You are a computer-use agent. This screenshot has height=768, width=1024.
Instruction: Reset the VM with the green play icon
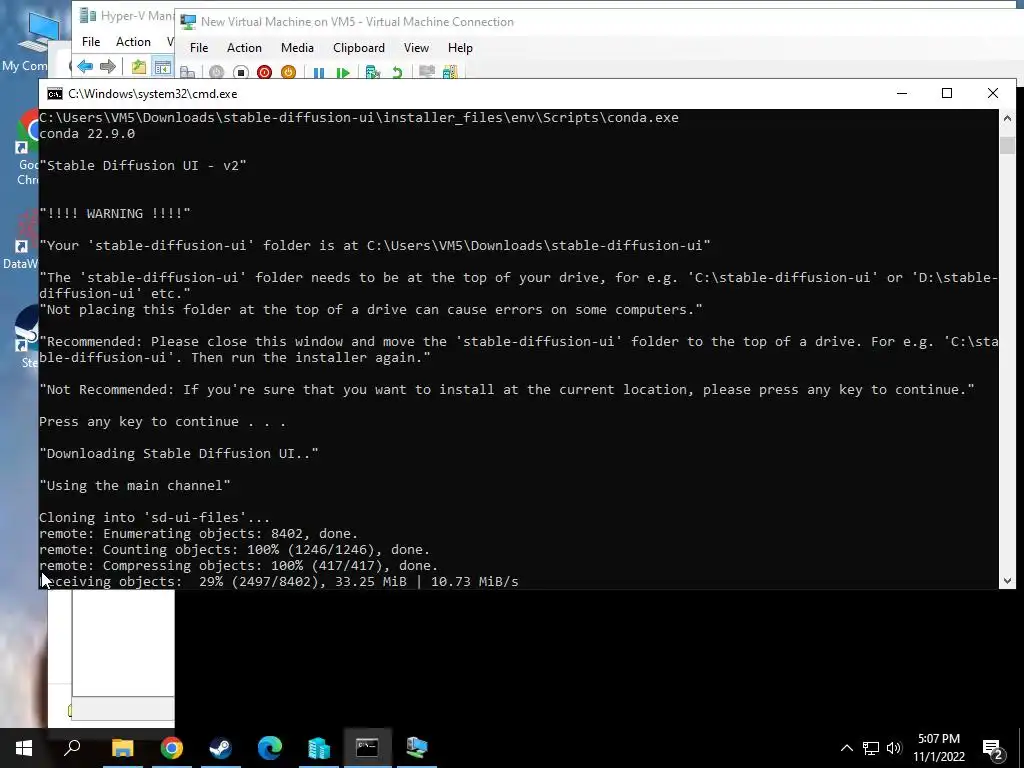coord(342,72)
